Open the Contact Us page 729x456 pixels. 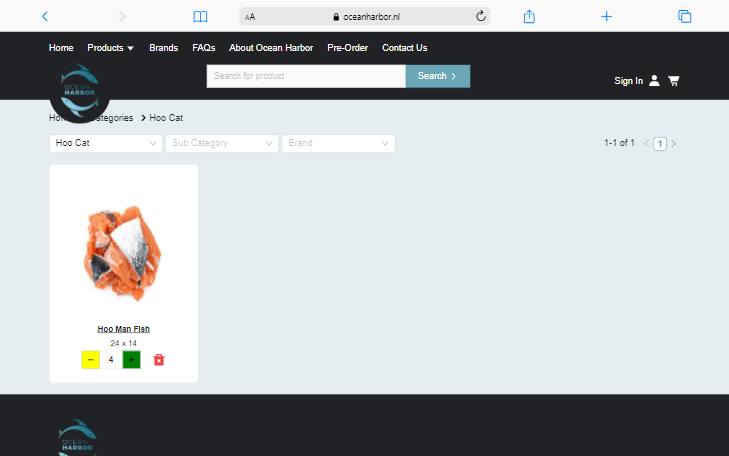(x=404, y=48)
